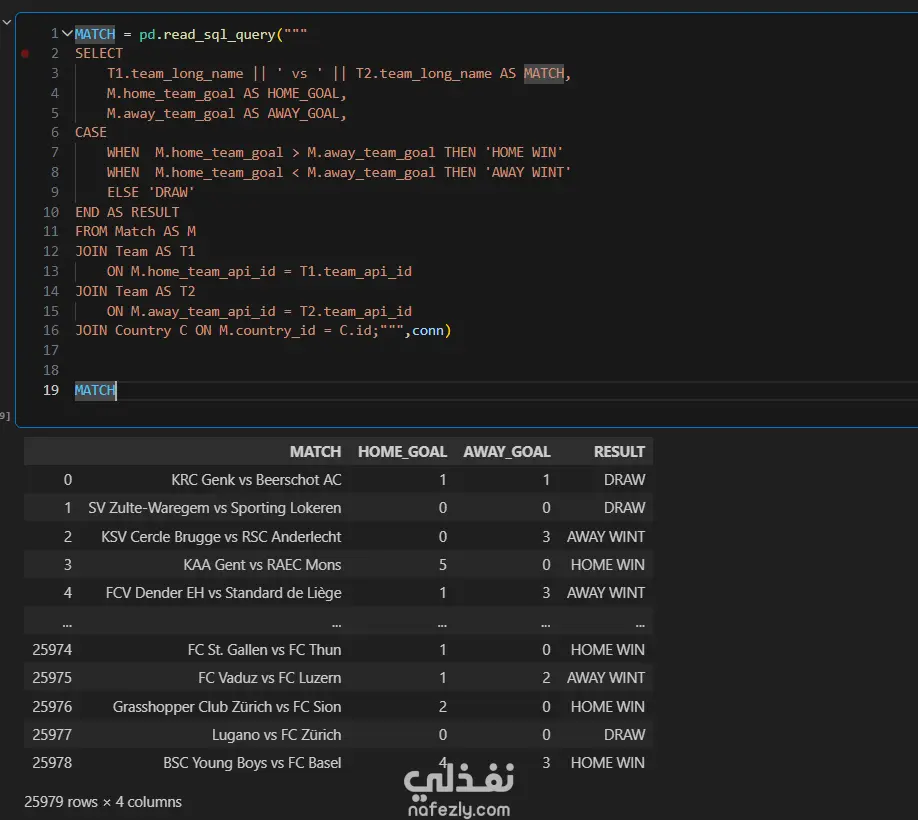Click 'JOIN Team AS T2' on line 14
This screenshot has height=820, width=918.
pyautogui.click(x=135, y=291)
